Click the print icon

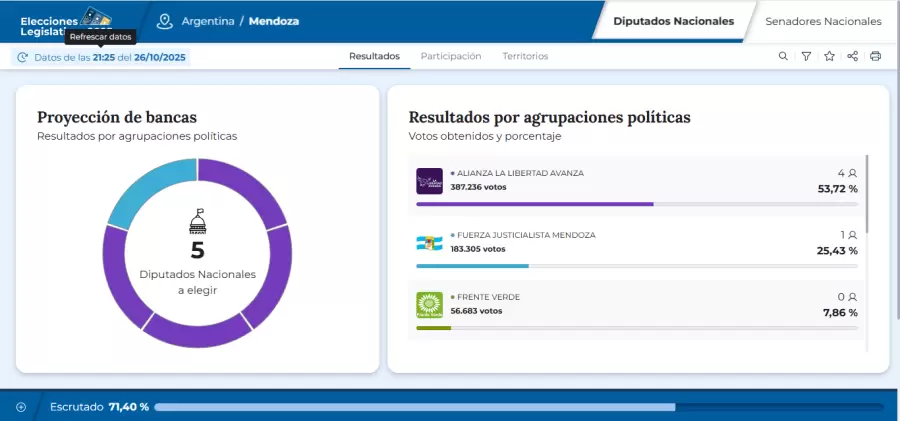(x=875, y=56)
